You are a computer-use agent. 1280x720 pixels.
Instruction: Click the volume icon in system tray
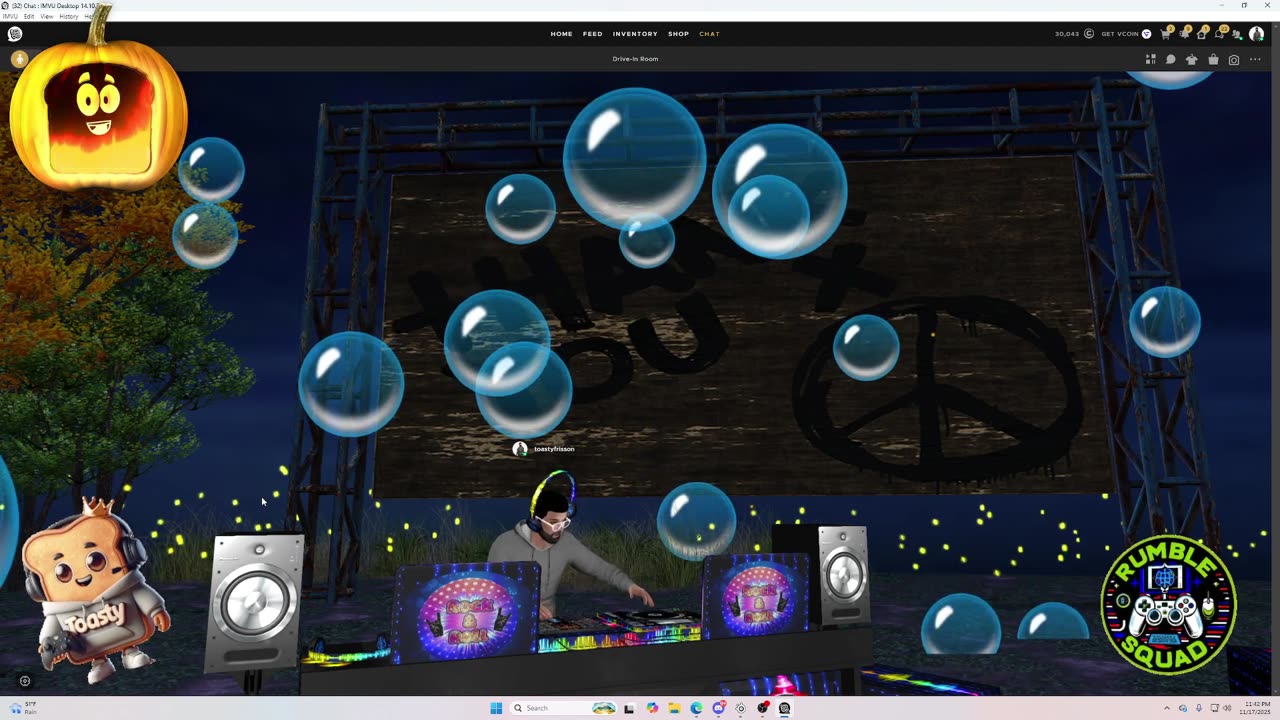pos(1227,708)
